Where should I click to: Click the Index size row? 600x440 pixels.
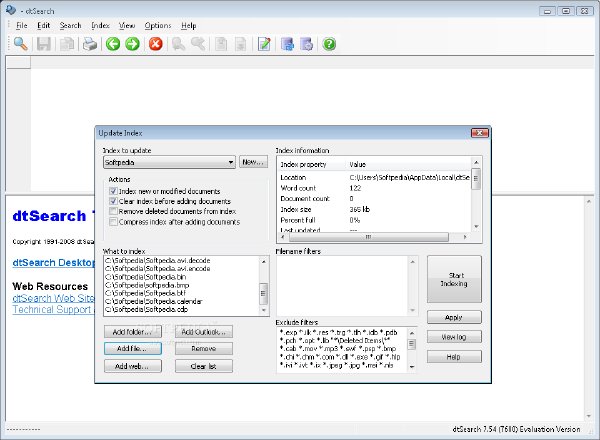point(375,209)
